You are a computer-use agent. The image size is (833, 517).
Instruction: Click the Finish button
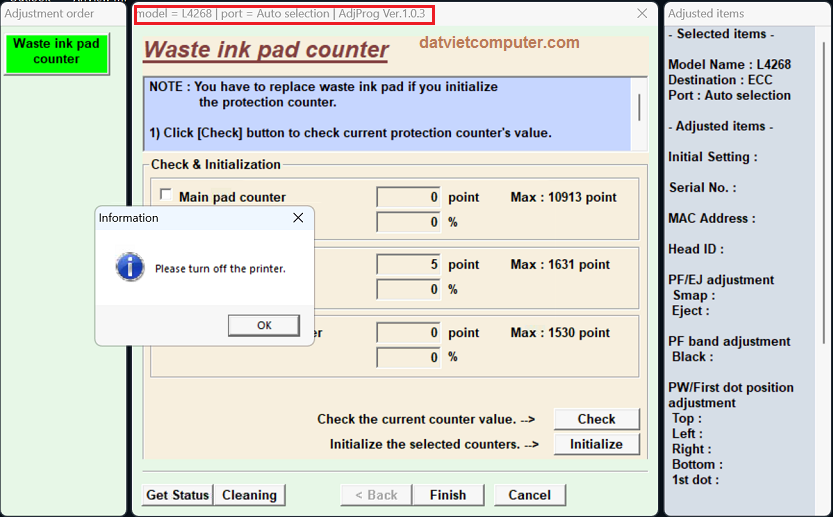(448, 495)
